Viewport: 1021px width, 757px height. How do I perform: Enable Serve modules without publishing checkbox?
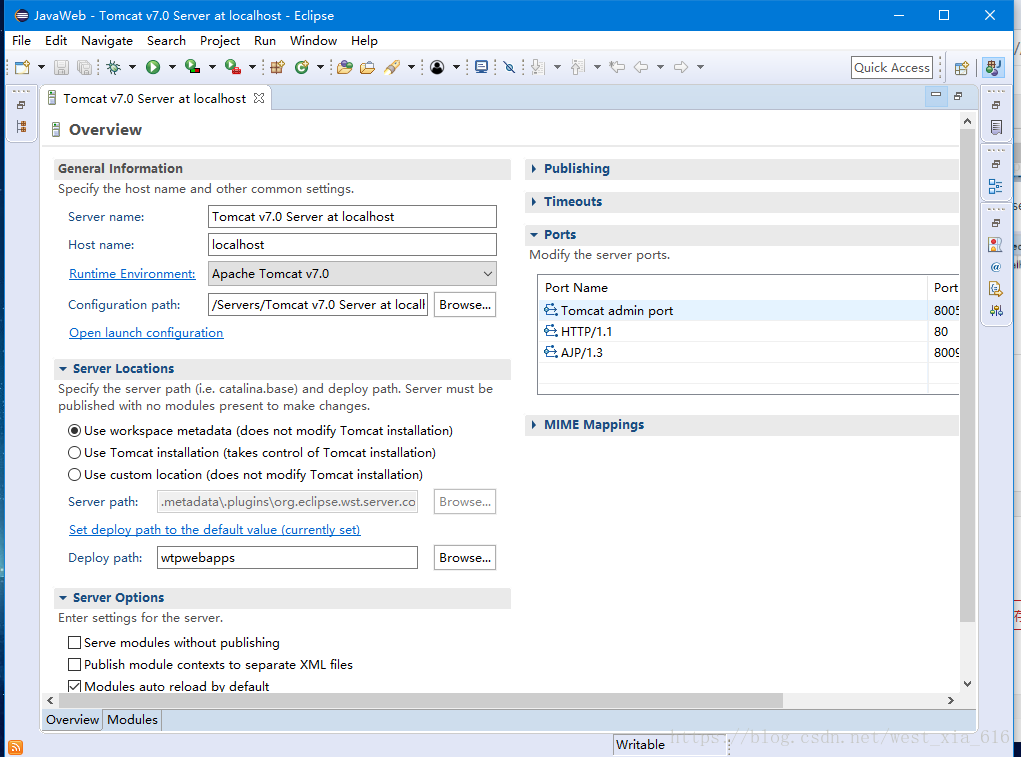[74, 642]
